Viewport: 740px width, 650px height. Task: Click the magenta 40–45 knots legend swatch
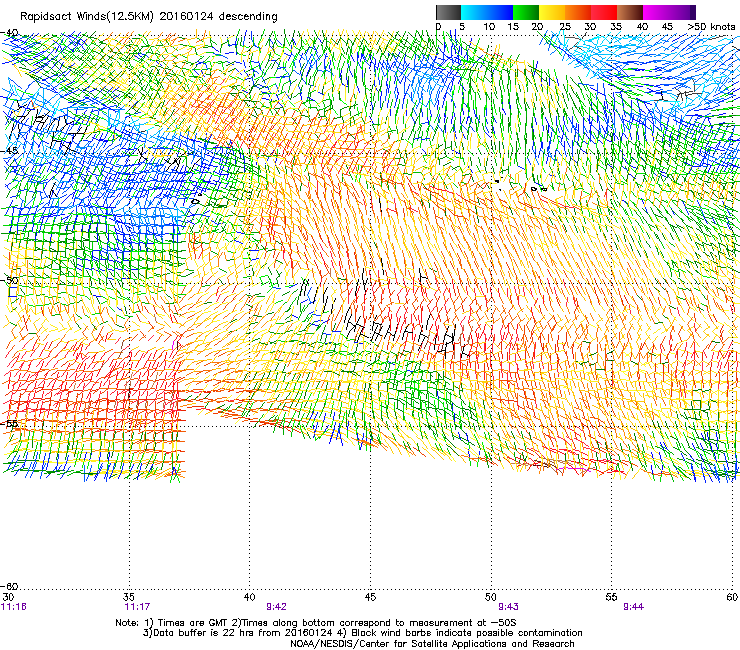[656, 12]
